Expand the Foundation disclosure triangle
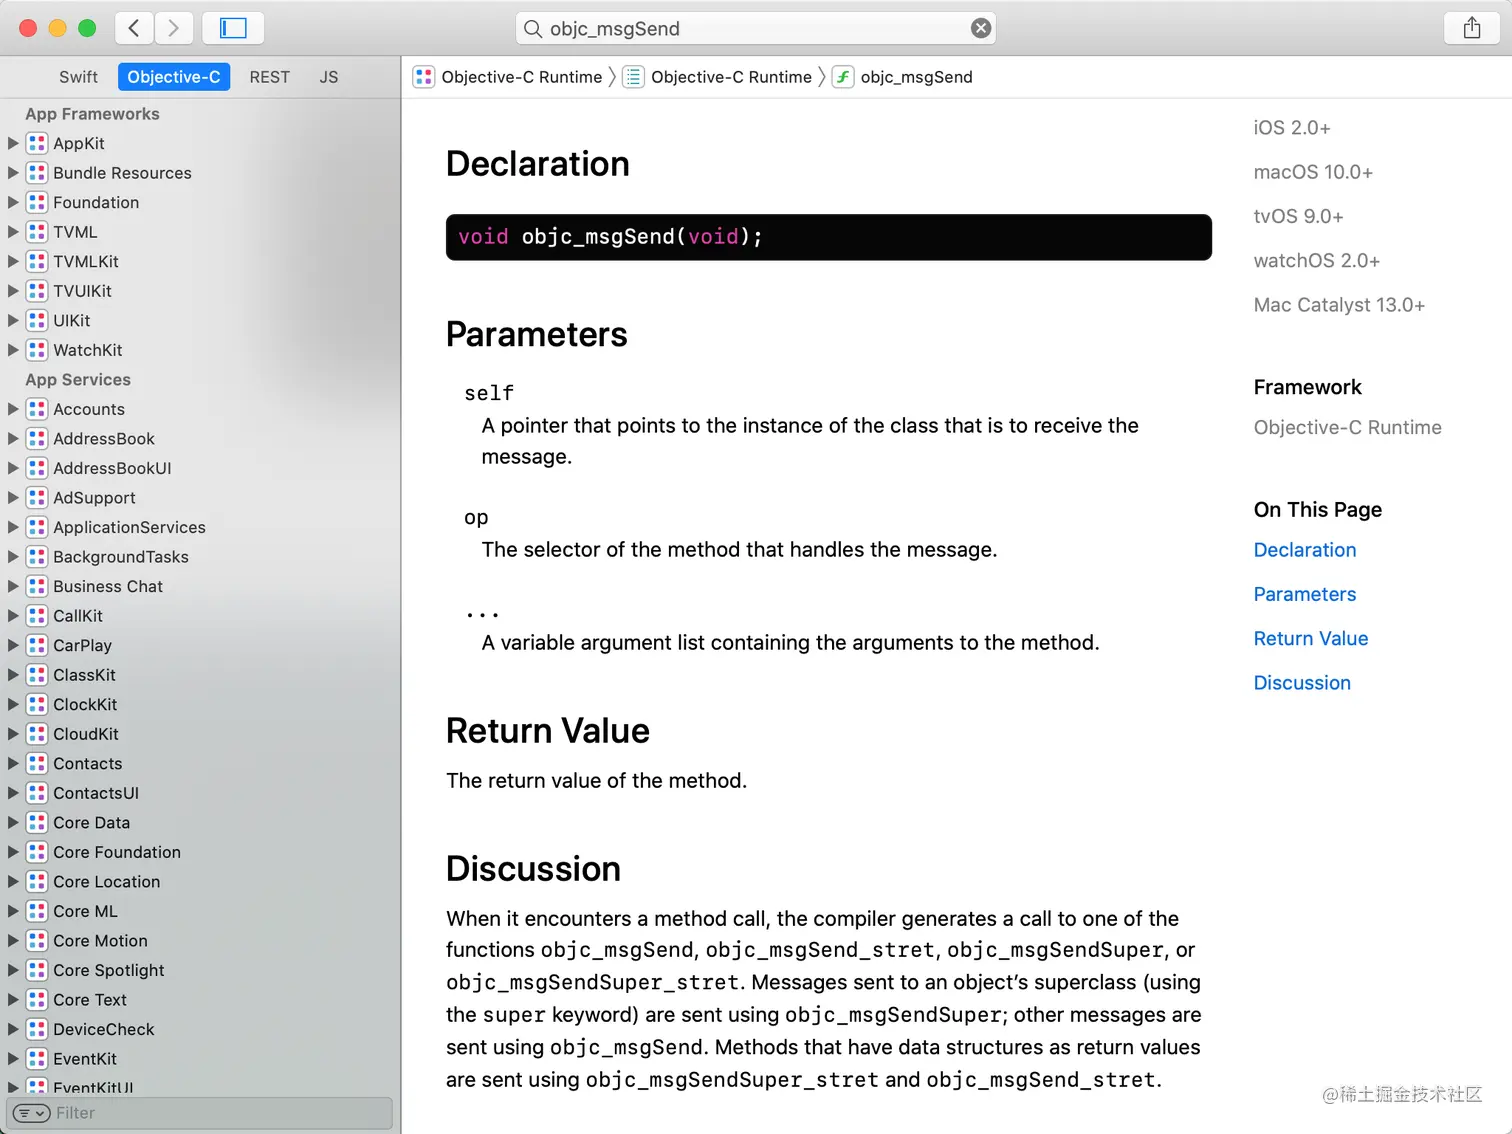 pyautogui.click(x=13, y=202)
